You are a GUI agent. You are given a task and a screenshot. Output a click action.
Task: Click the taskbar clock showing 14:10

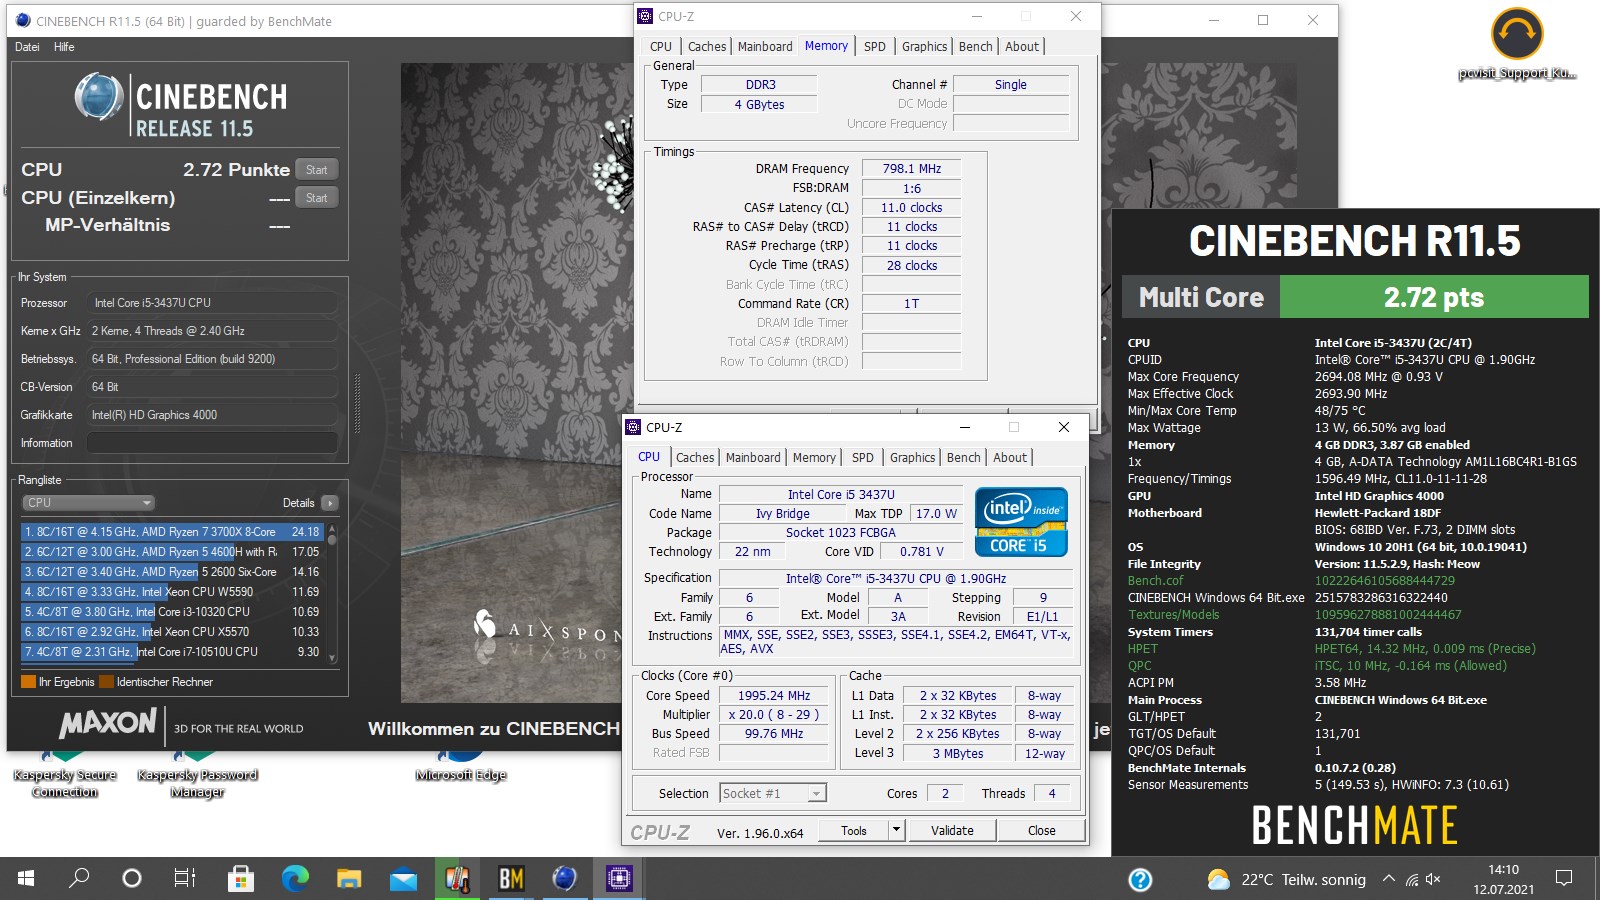coord(1503,879)
